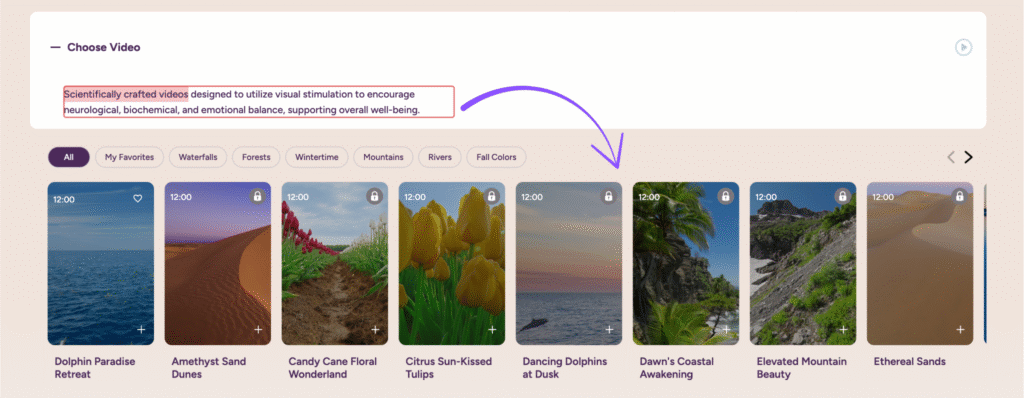
Task: Filter videos by Waterfalls
Action: tap(198, 157)
